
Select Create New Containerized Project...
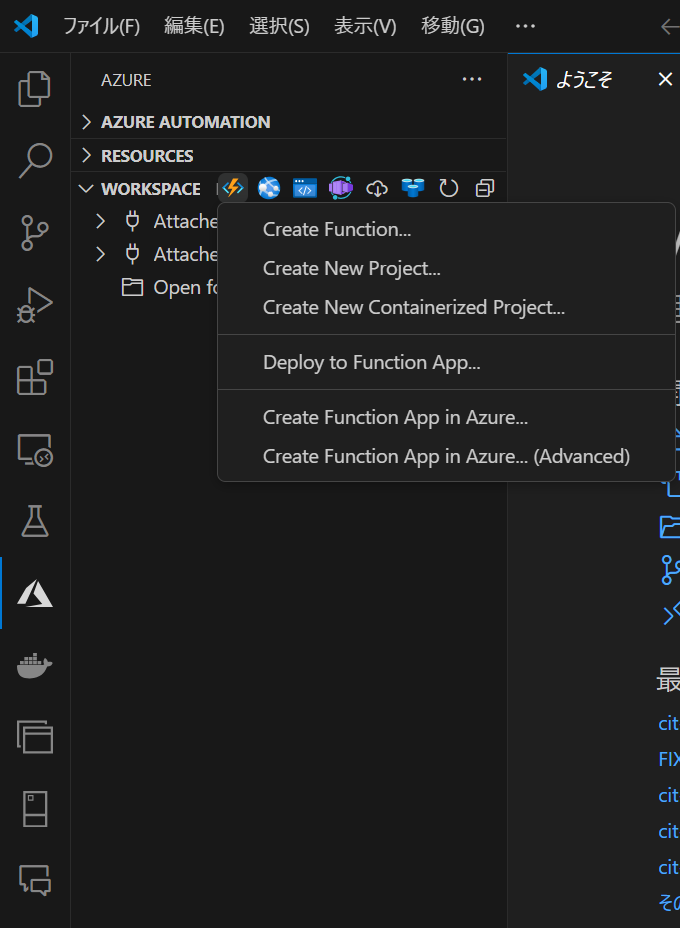click(413, 307)
